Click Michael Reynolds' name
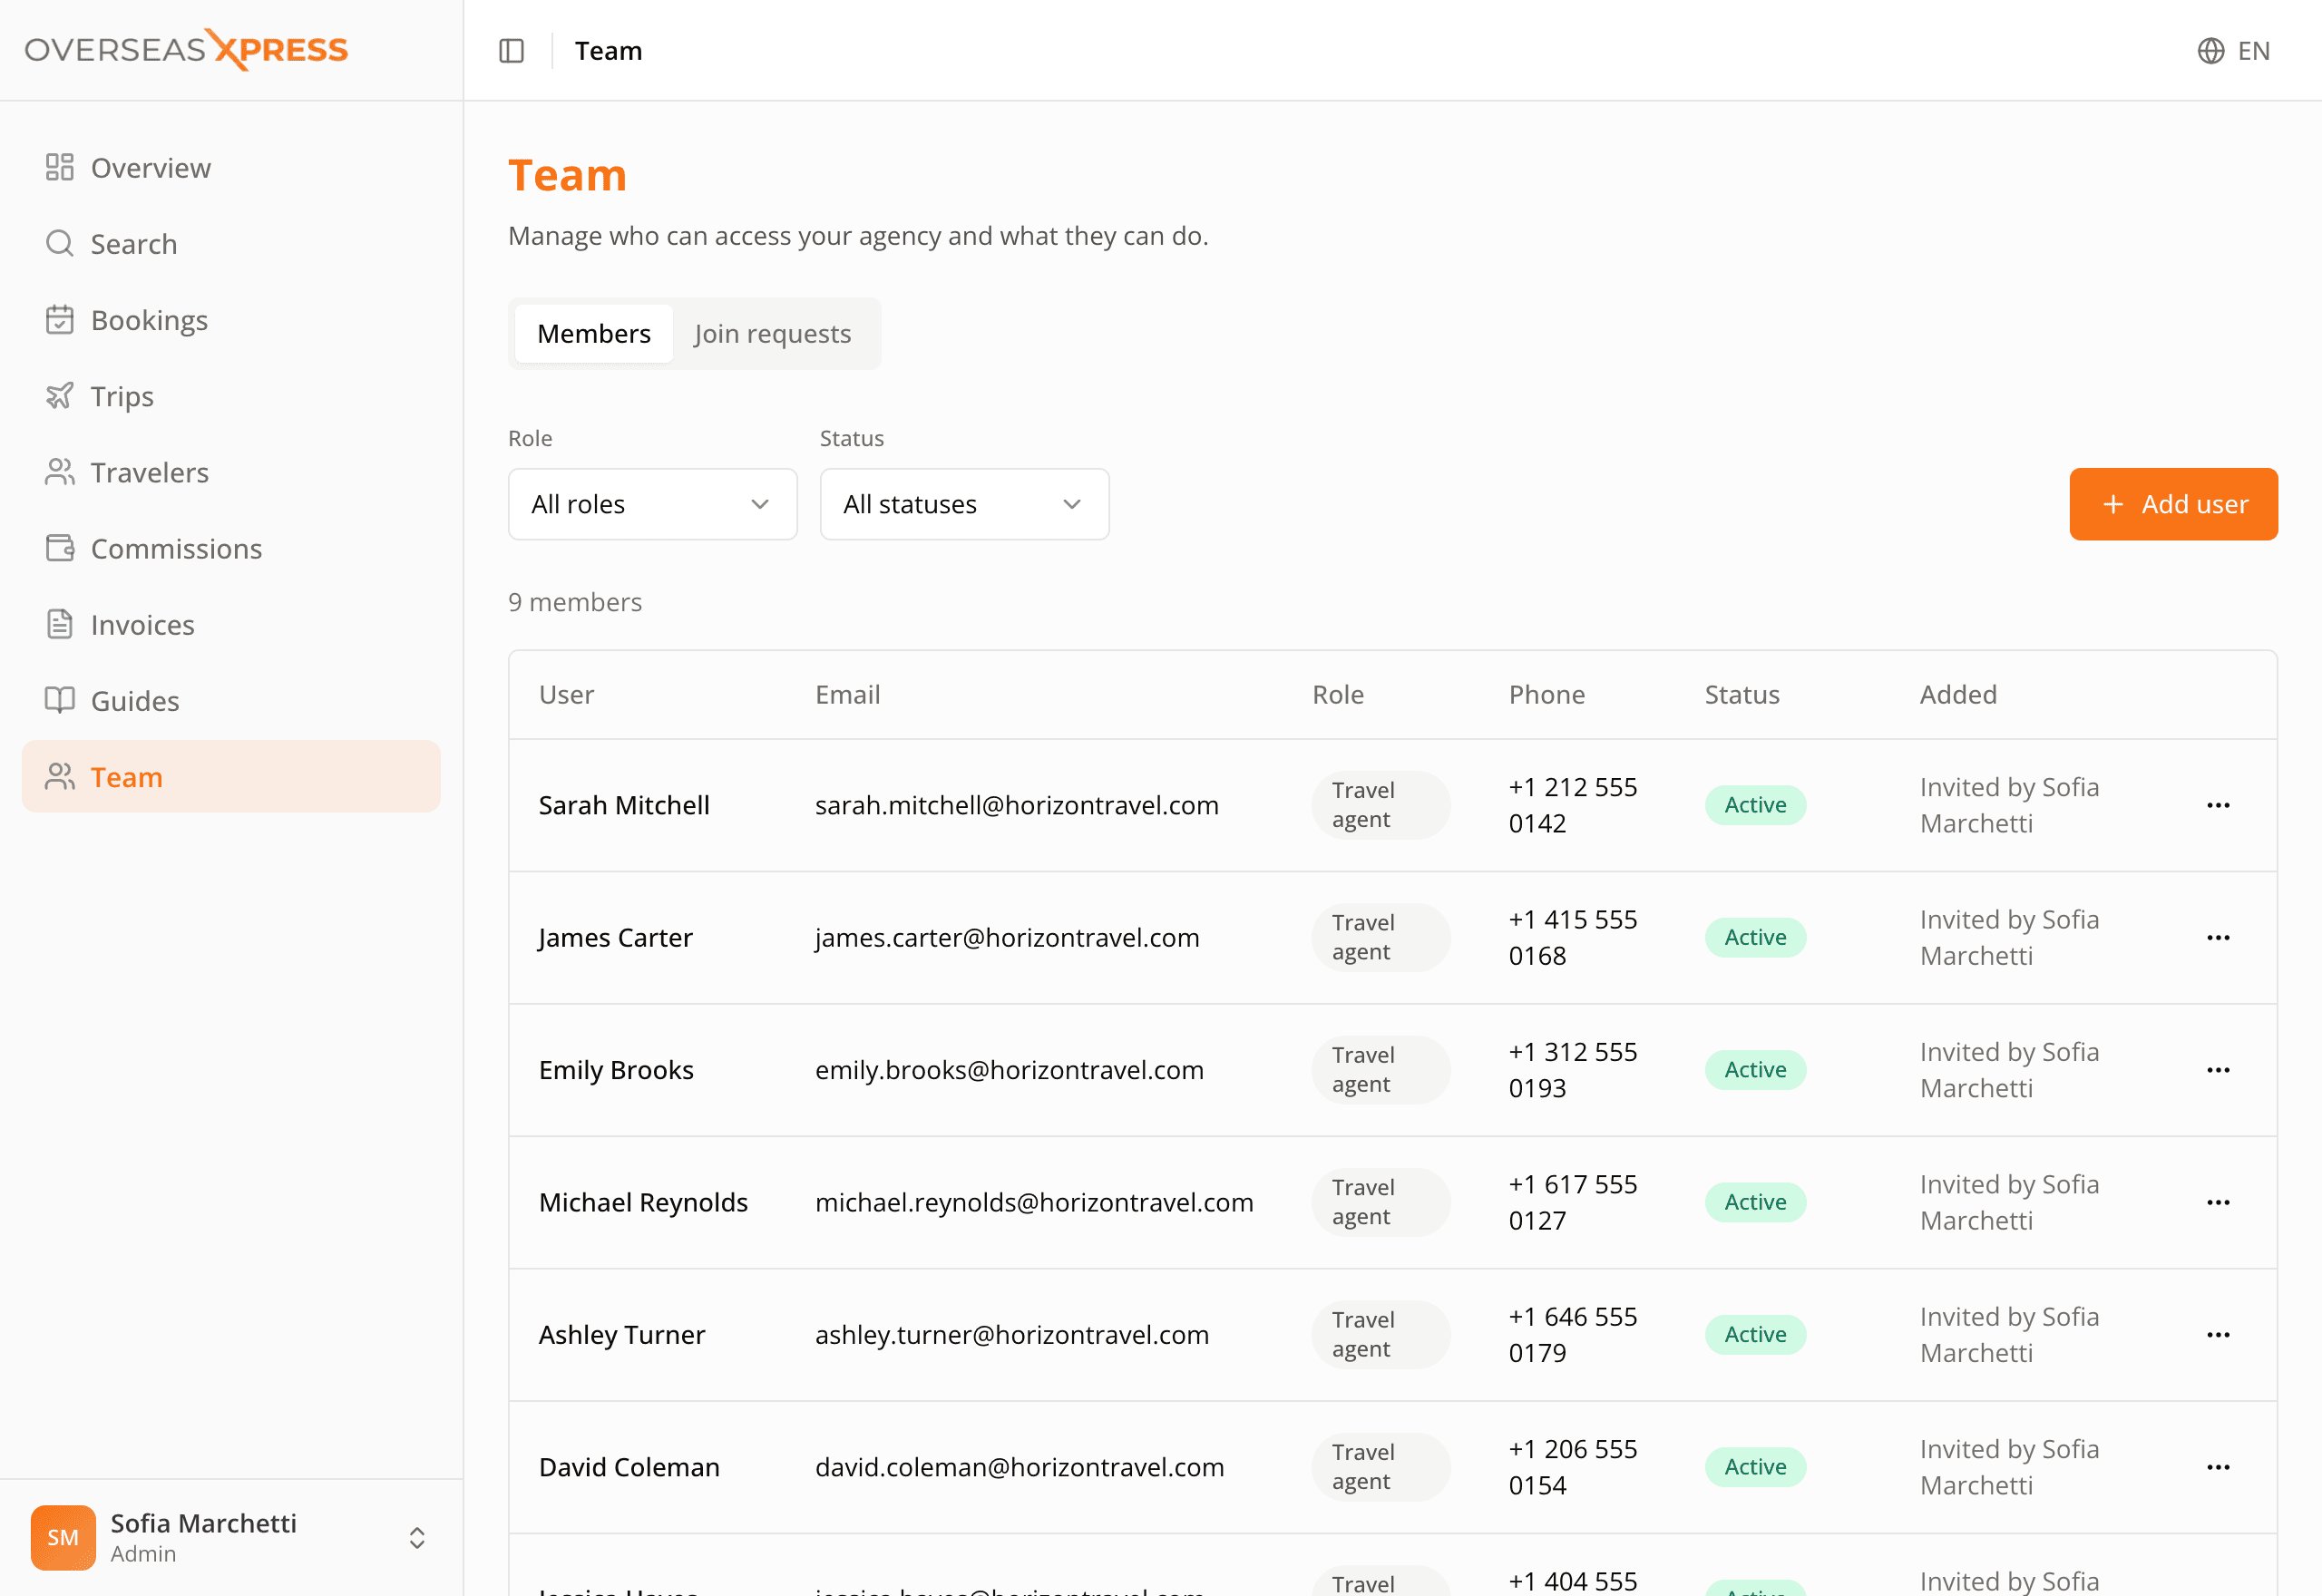Screen dimensions: 2322x1596 coord(643,1203)
